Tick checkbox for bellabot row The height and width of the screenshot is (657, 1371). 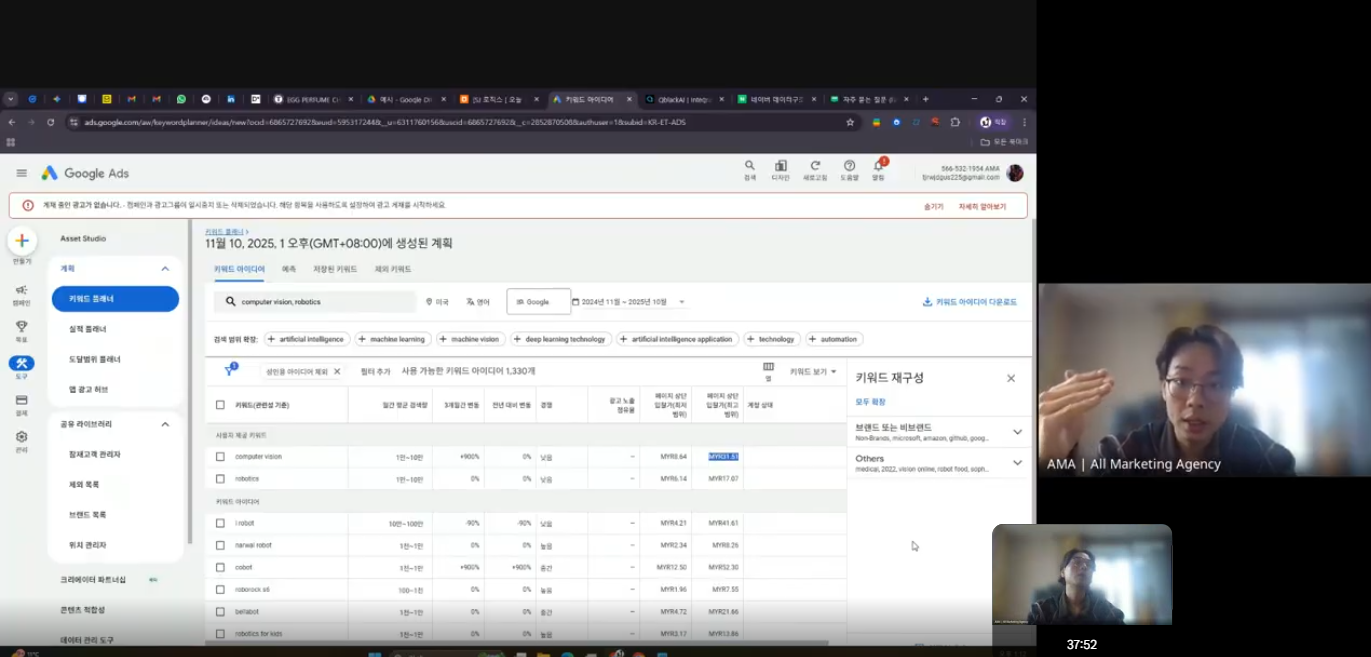[x=220, y=611]
